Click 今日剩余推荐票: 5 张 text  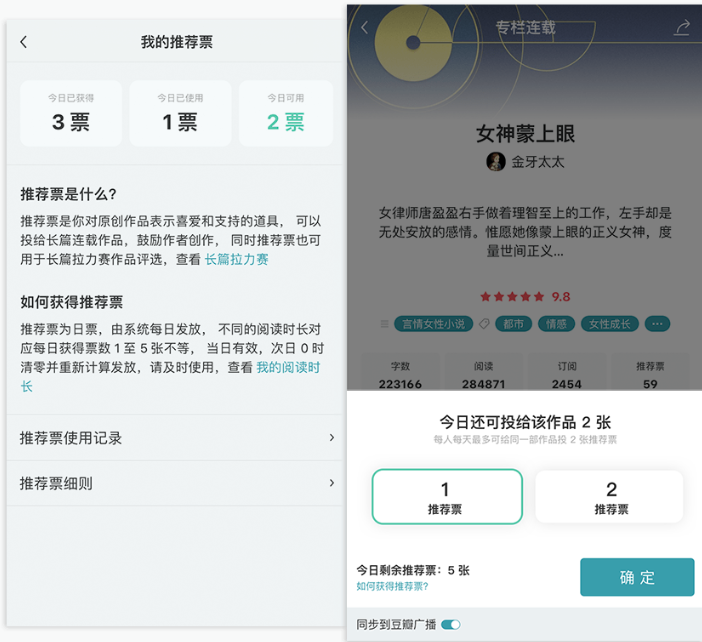[413, 570]
